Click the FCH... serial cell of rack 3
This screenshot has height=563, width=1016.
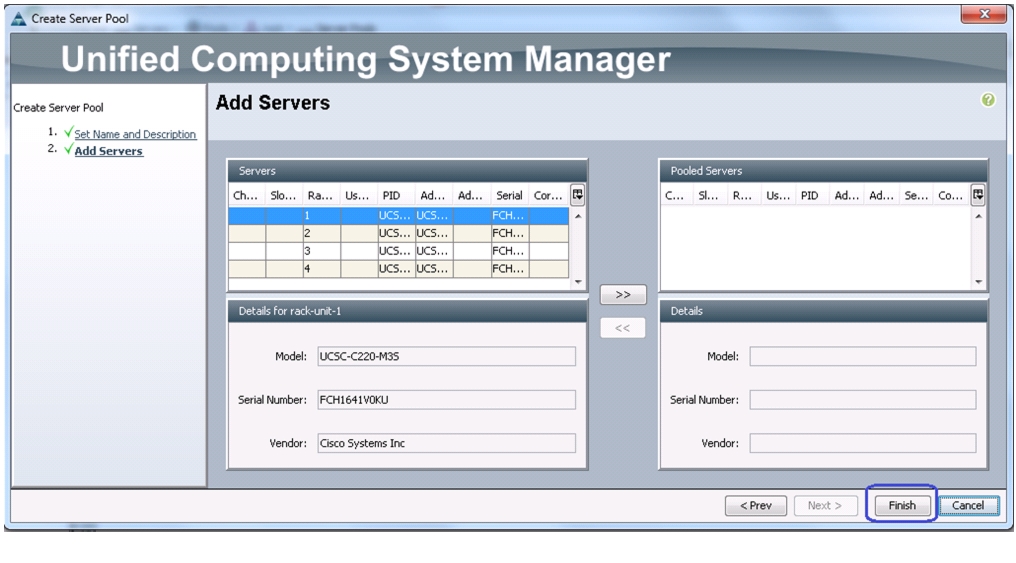[510, 250]
